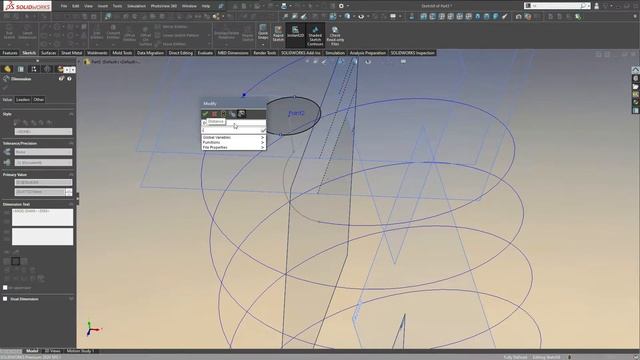This screenshot has height=360, width=640.
Task: Open the ConfigurationManager tab icon
Action: [34, 69]
